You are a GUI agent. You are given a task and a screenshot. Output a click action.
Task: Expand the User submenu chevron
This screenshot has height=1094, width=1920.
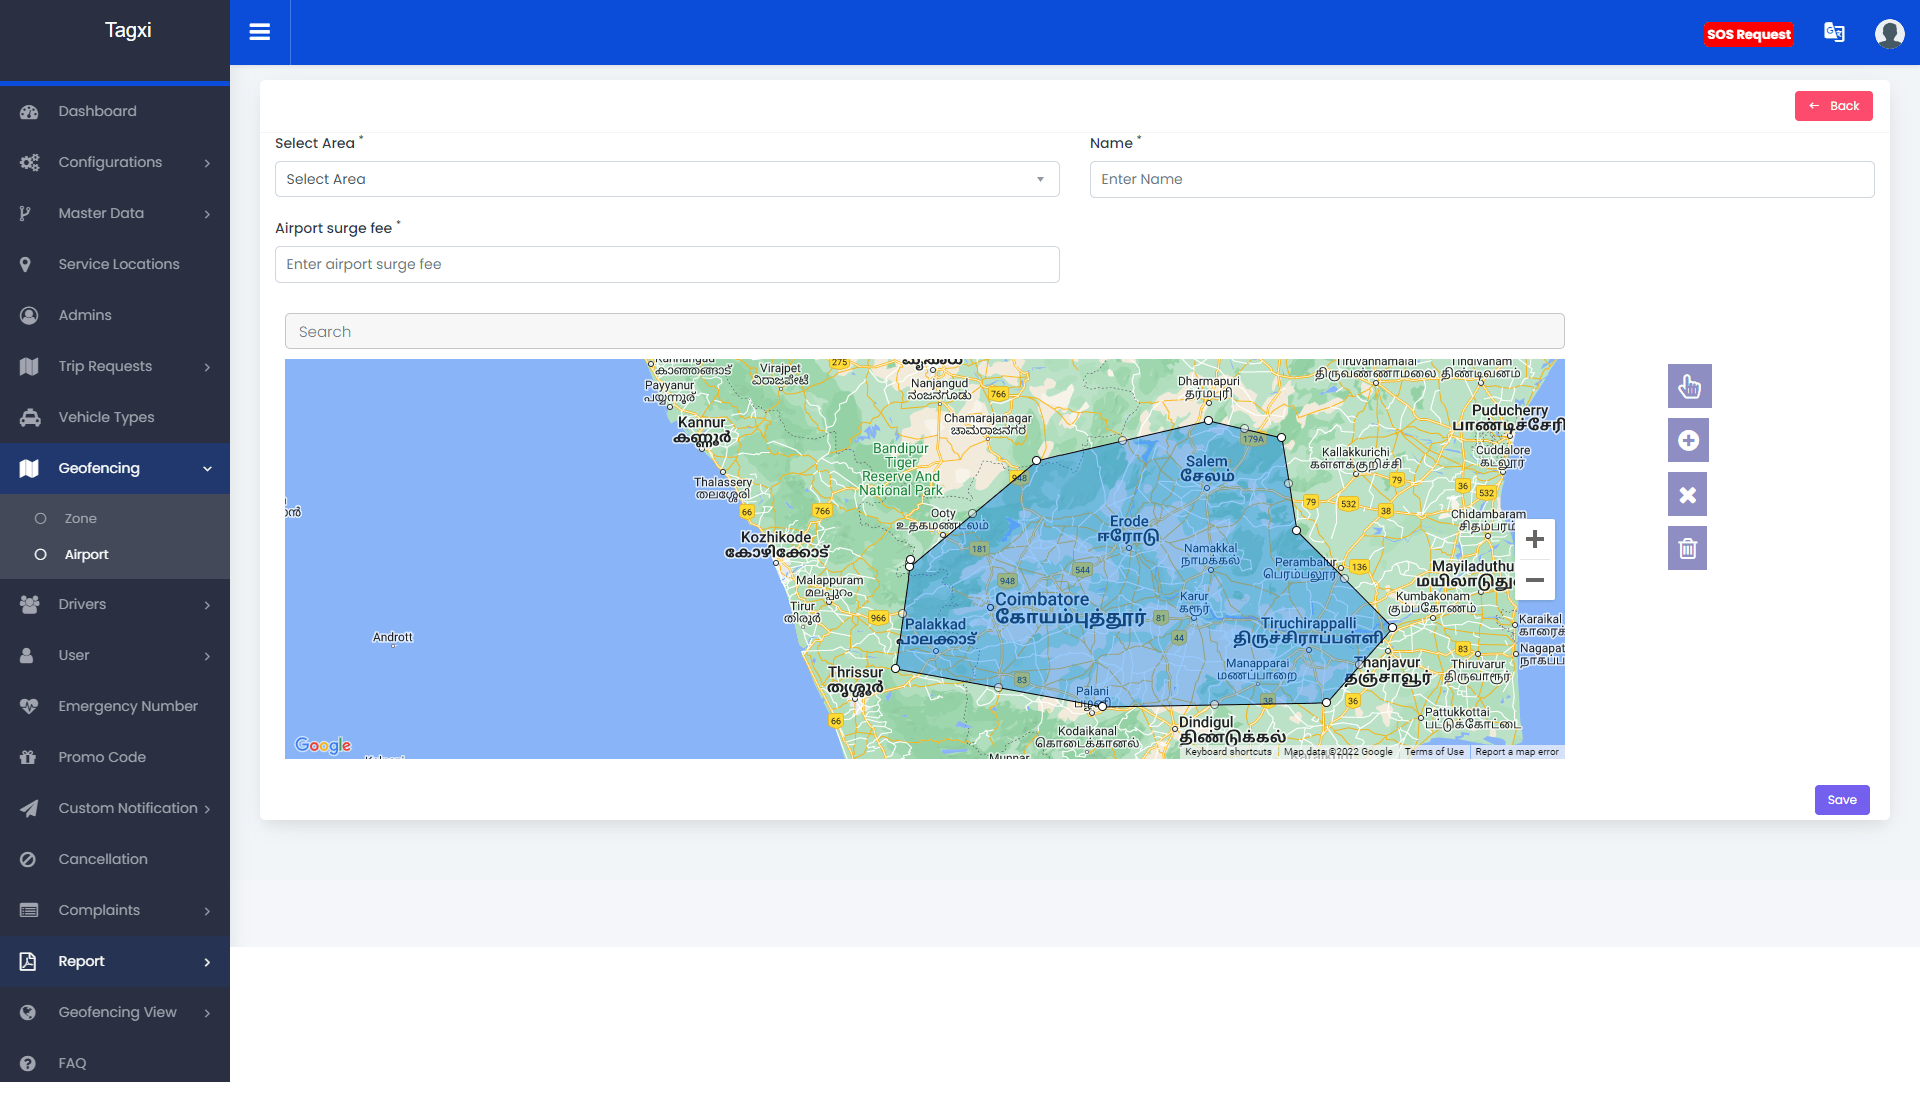pyautogui.click(x=207, y=656)
